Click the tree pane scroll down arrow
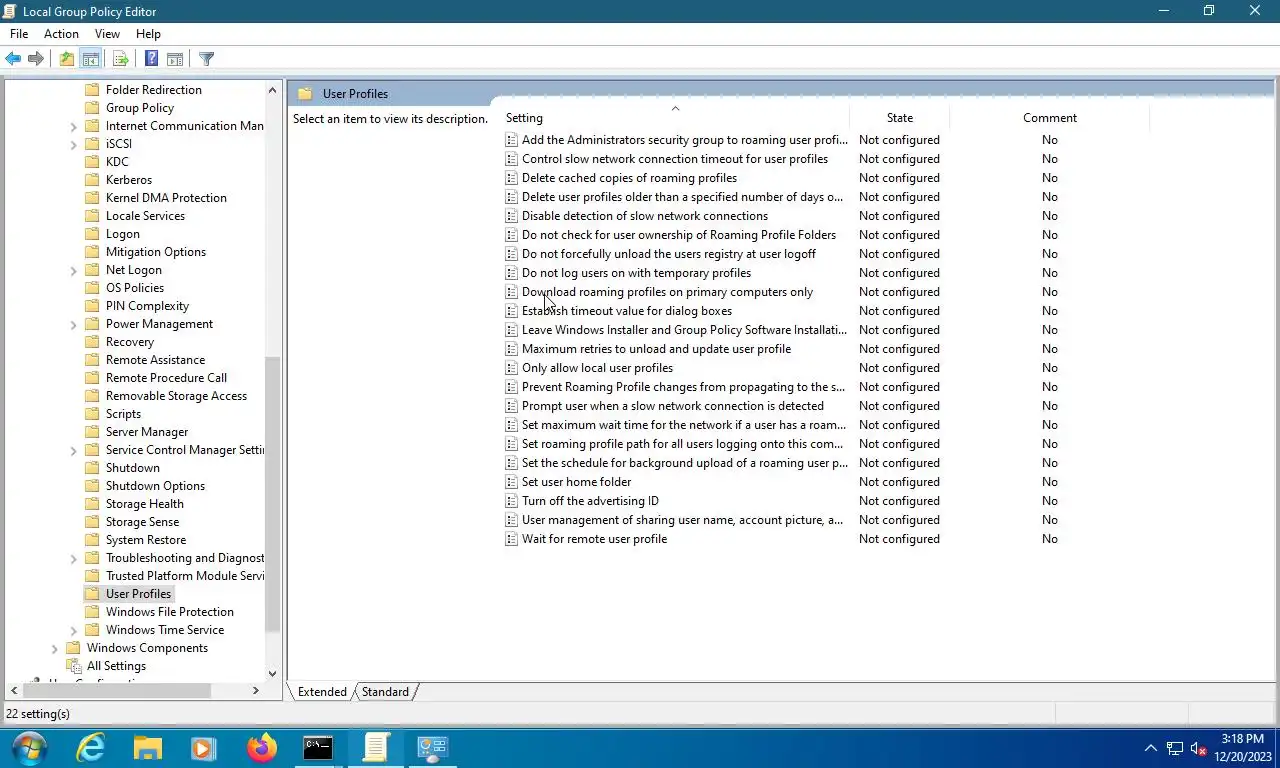The width and height of the screenshot is (1280, 768). point(272,674)
